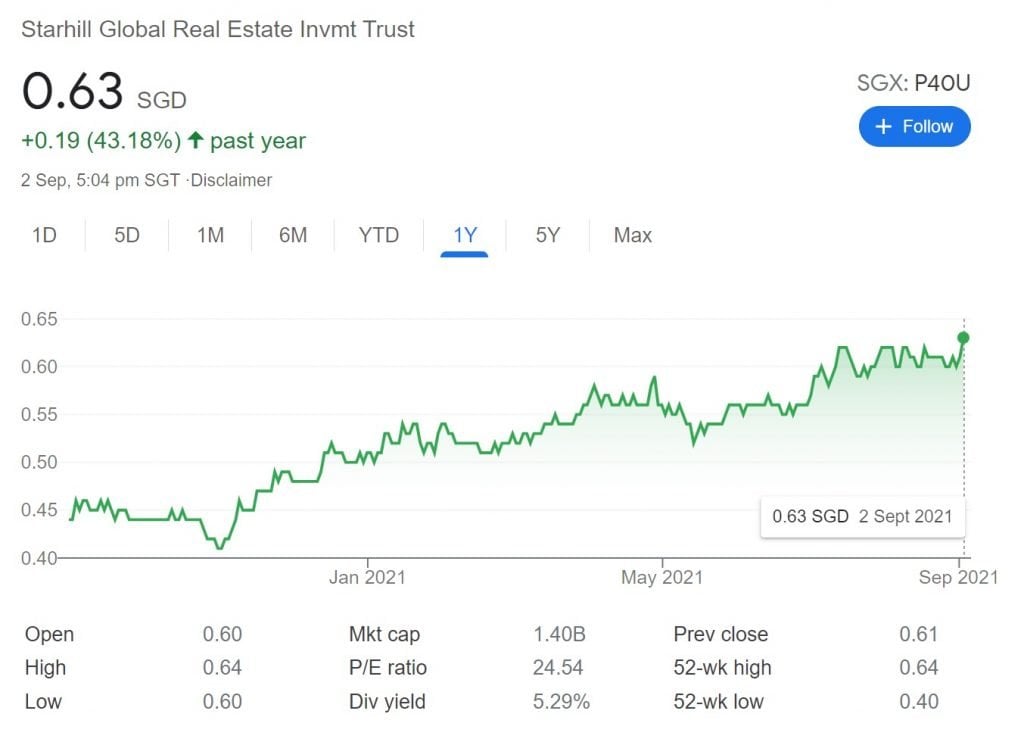Click the timestamp 2 Sep, 5:04 pm SGT

(x=101, y=180)
